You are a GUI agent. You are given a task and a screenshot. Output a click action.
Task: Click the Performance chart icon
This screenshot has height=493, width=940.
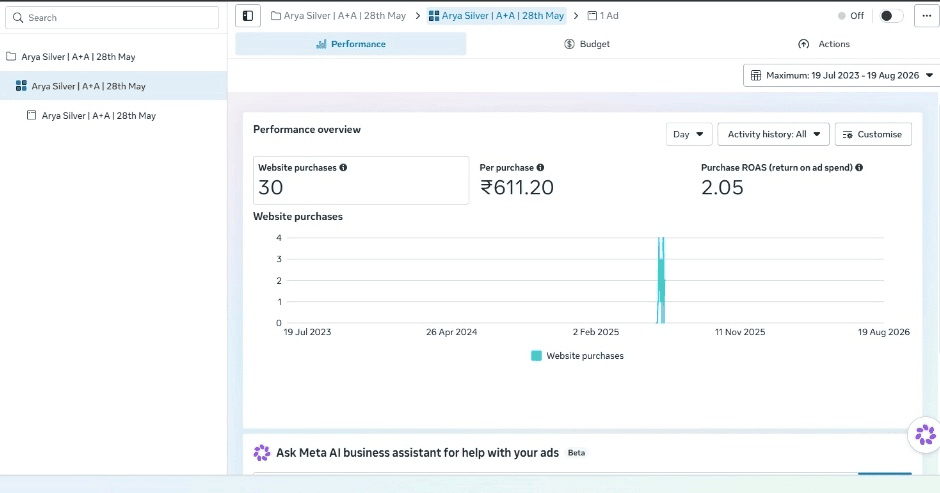(x=321, y=44)
